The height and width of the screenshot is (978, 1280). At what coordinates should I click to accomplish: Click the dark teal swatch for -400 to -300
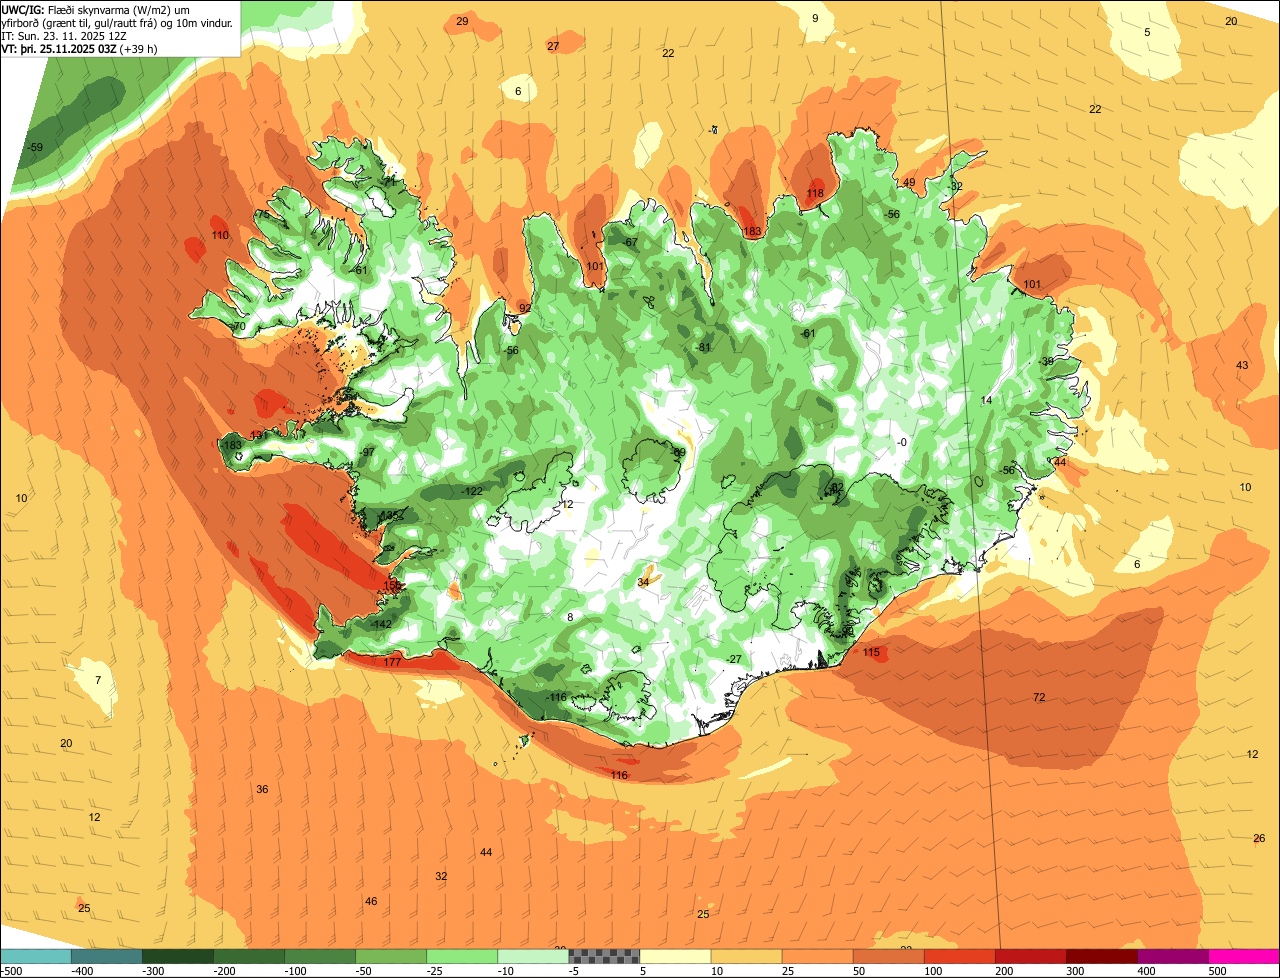click(x=108, y=956)
